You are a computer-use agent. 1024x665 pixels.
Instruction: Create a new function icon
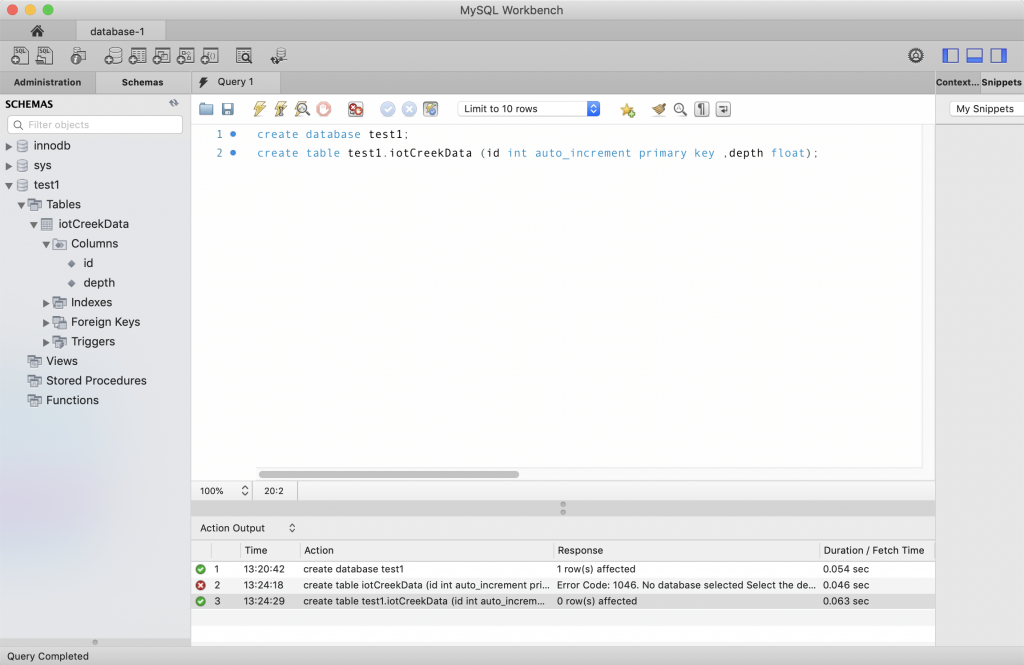210,56
